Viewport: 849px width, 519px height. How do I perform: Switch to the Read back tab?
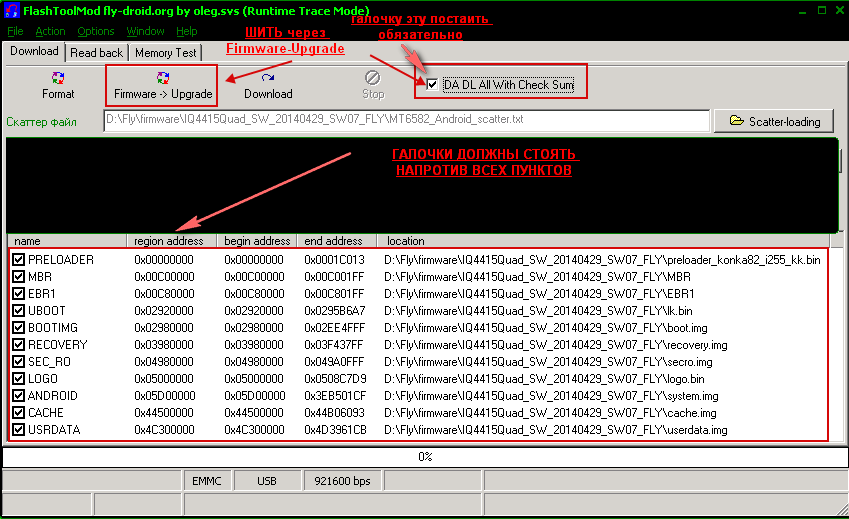pos(97,53)
